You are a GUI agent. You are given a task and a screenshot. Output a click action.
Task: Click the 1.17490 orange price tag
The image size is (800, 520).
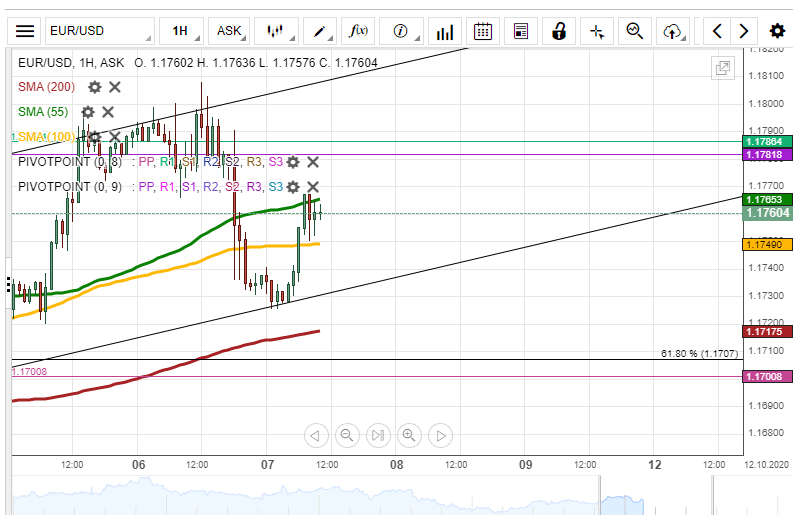click(x=767, y=244)
